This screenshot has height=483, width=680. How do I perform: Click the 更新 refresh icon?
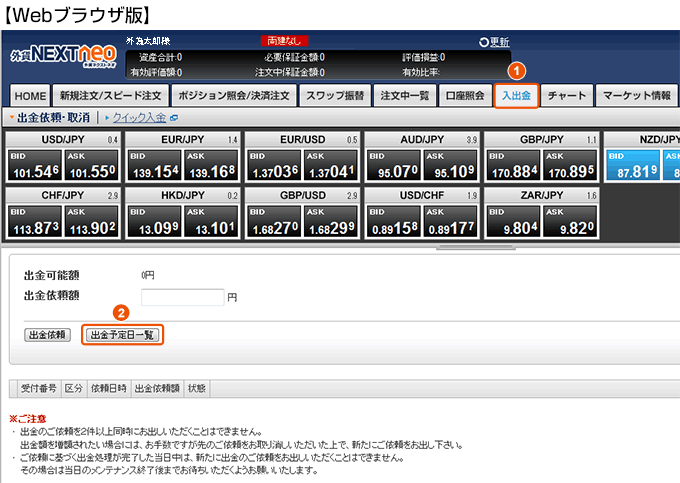tap(484, 41)
